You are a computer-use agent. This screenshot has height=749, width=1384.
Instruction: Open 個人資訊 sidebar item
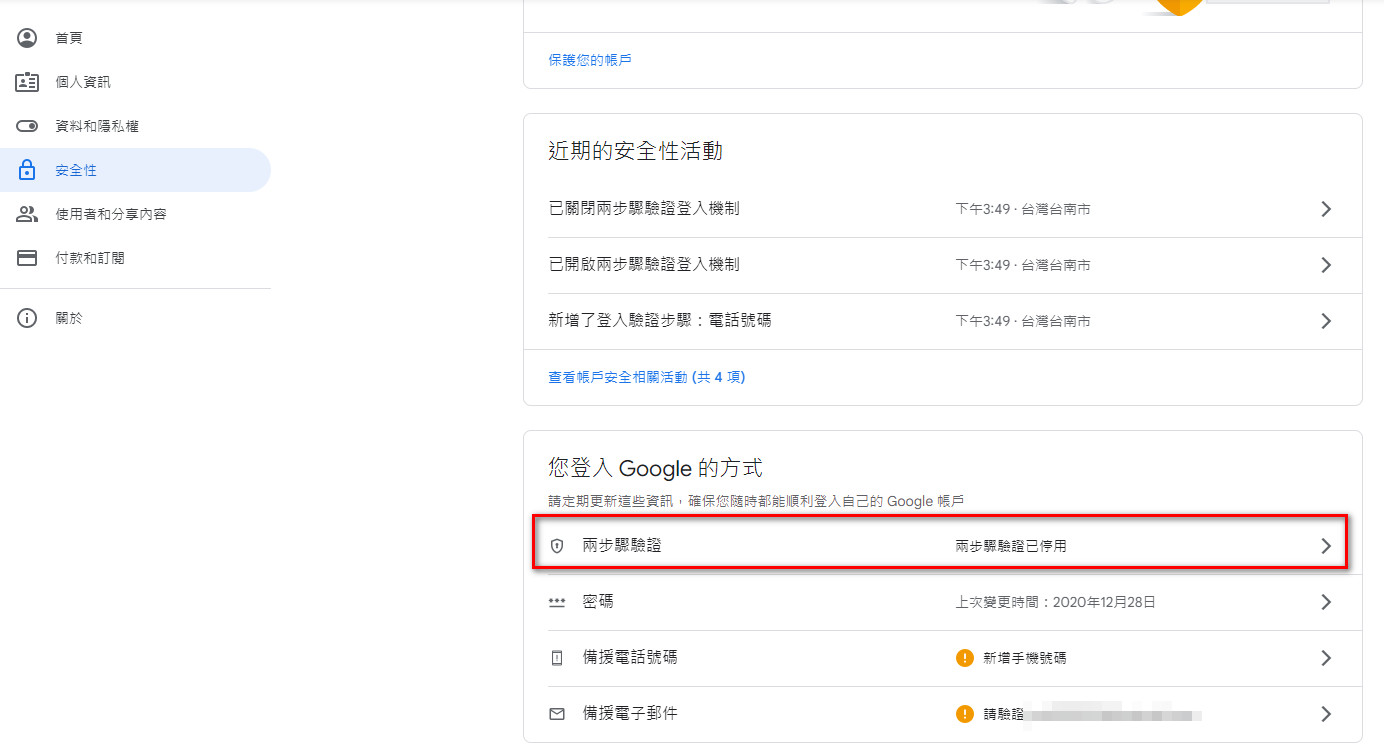[x=135, y=82]
